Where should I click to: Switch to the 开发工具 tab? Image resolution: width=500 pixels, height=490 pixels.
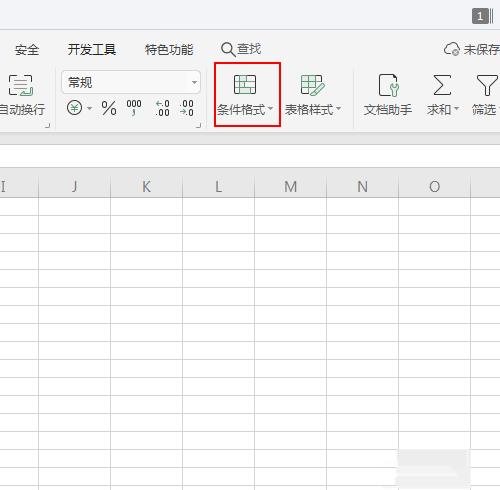coord(92,50)
